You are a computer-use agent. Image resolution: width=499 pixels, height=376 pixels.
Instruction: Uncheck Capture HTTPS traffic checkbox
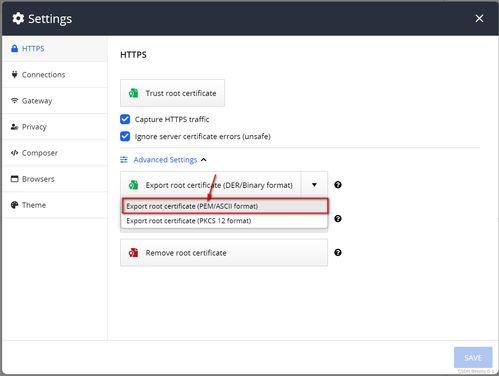[x=125, y=119]
